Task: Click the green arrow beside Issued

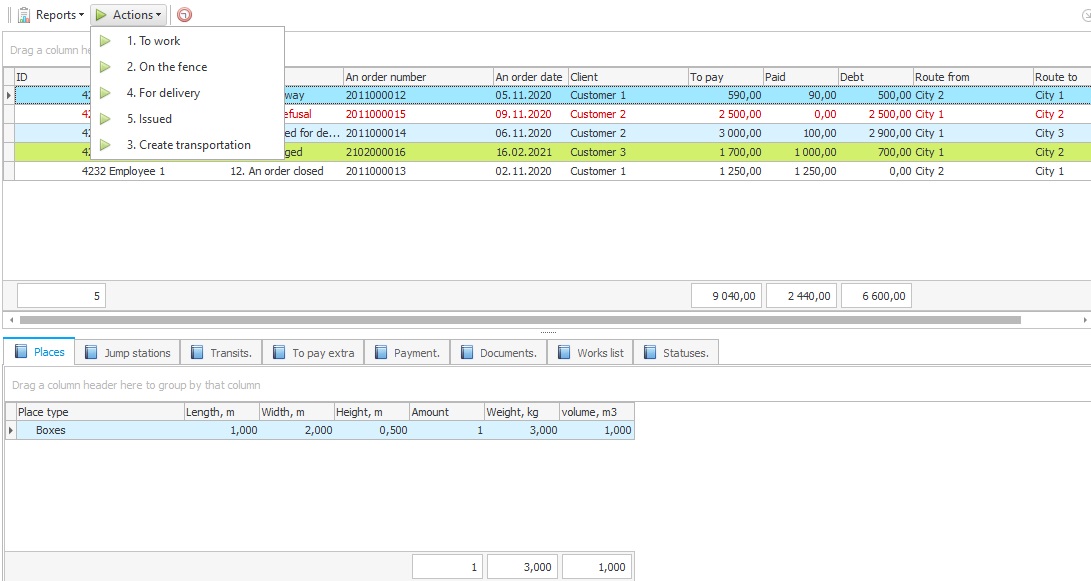Action: 105,119
